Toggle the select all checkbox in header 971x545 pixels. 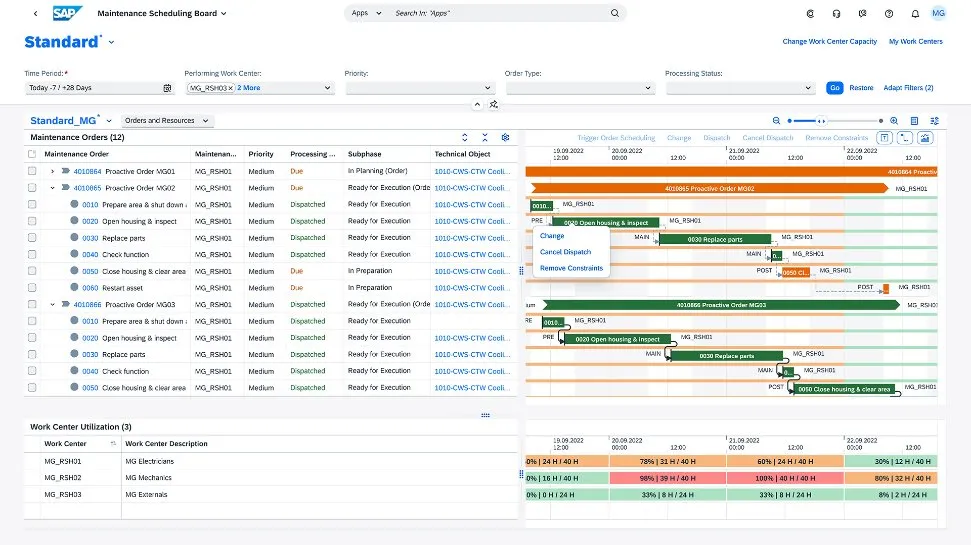33,154
